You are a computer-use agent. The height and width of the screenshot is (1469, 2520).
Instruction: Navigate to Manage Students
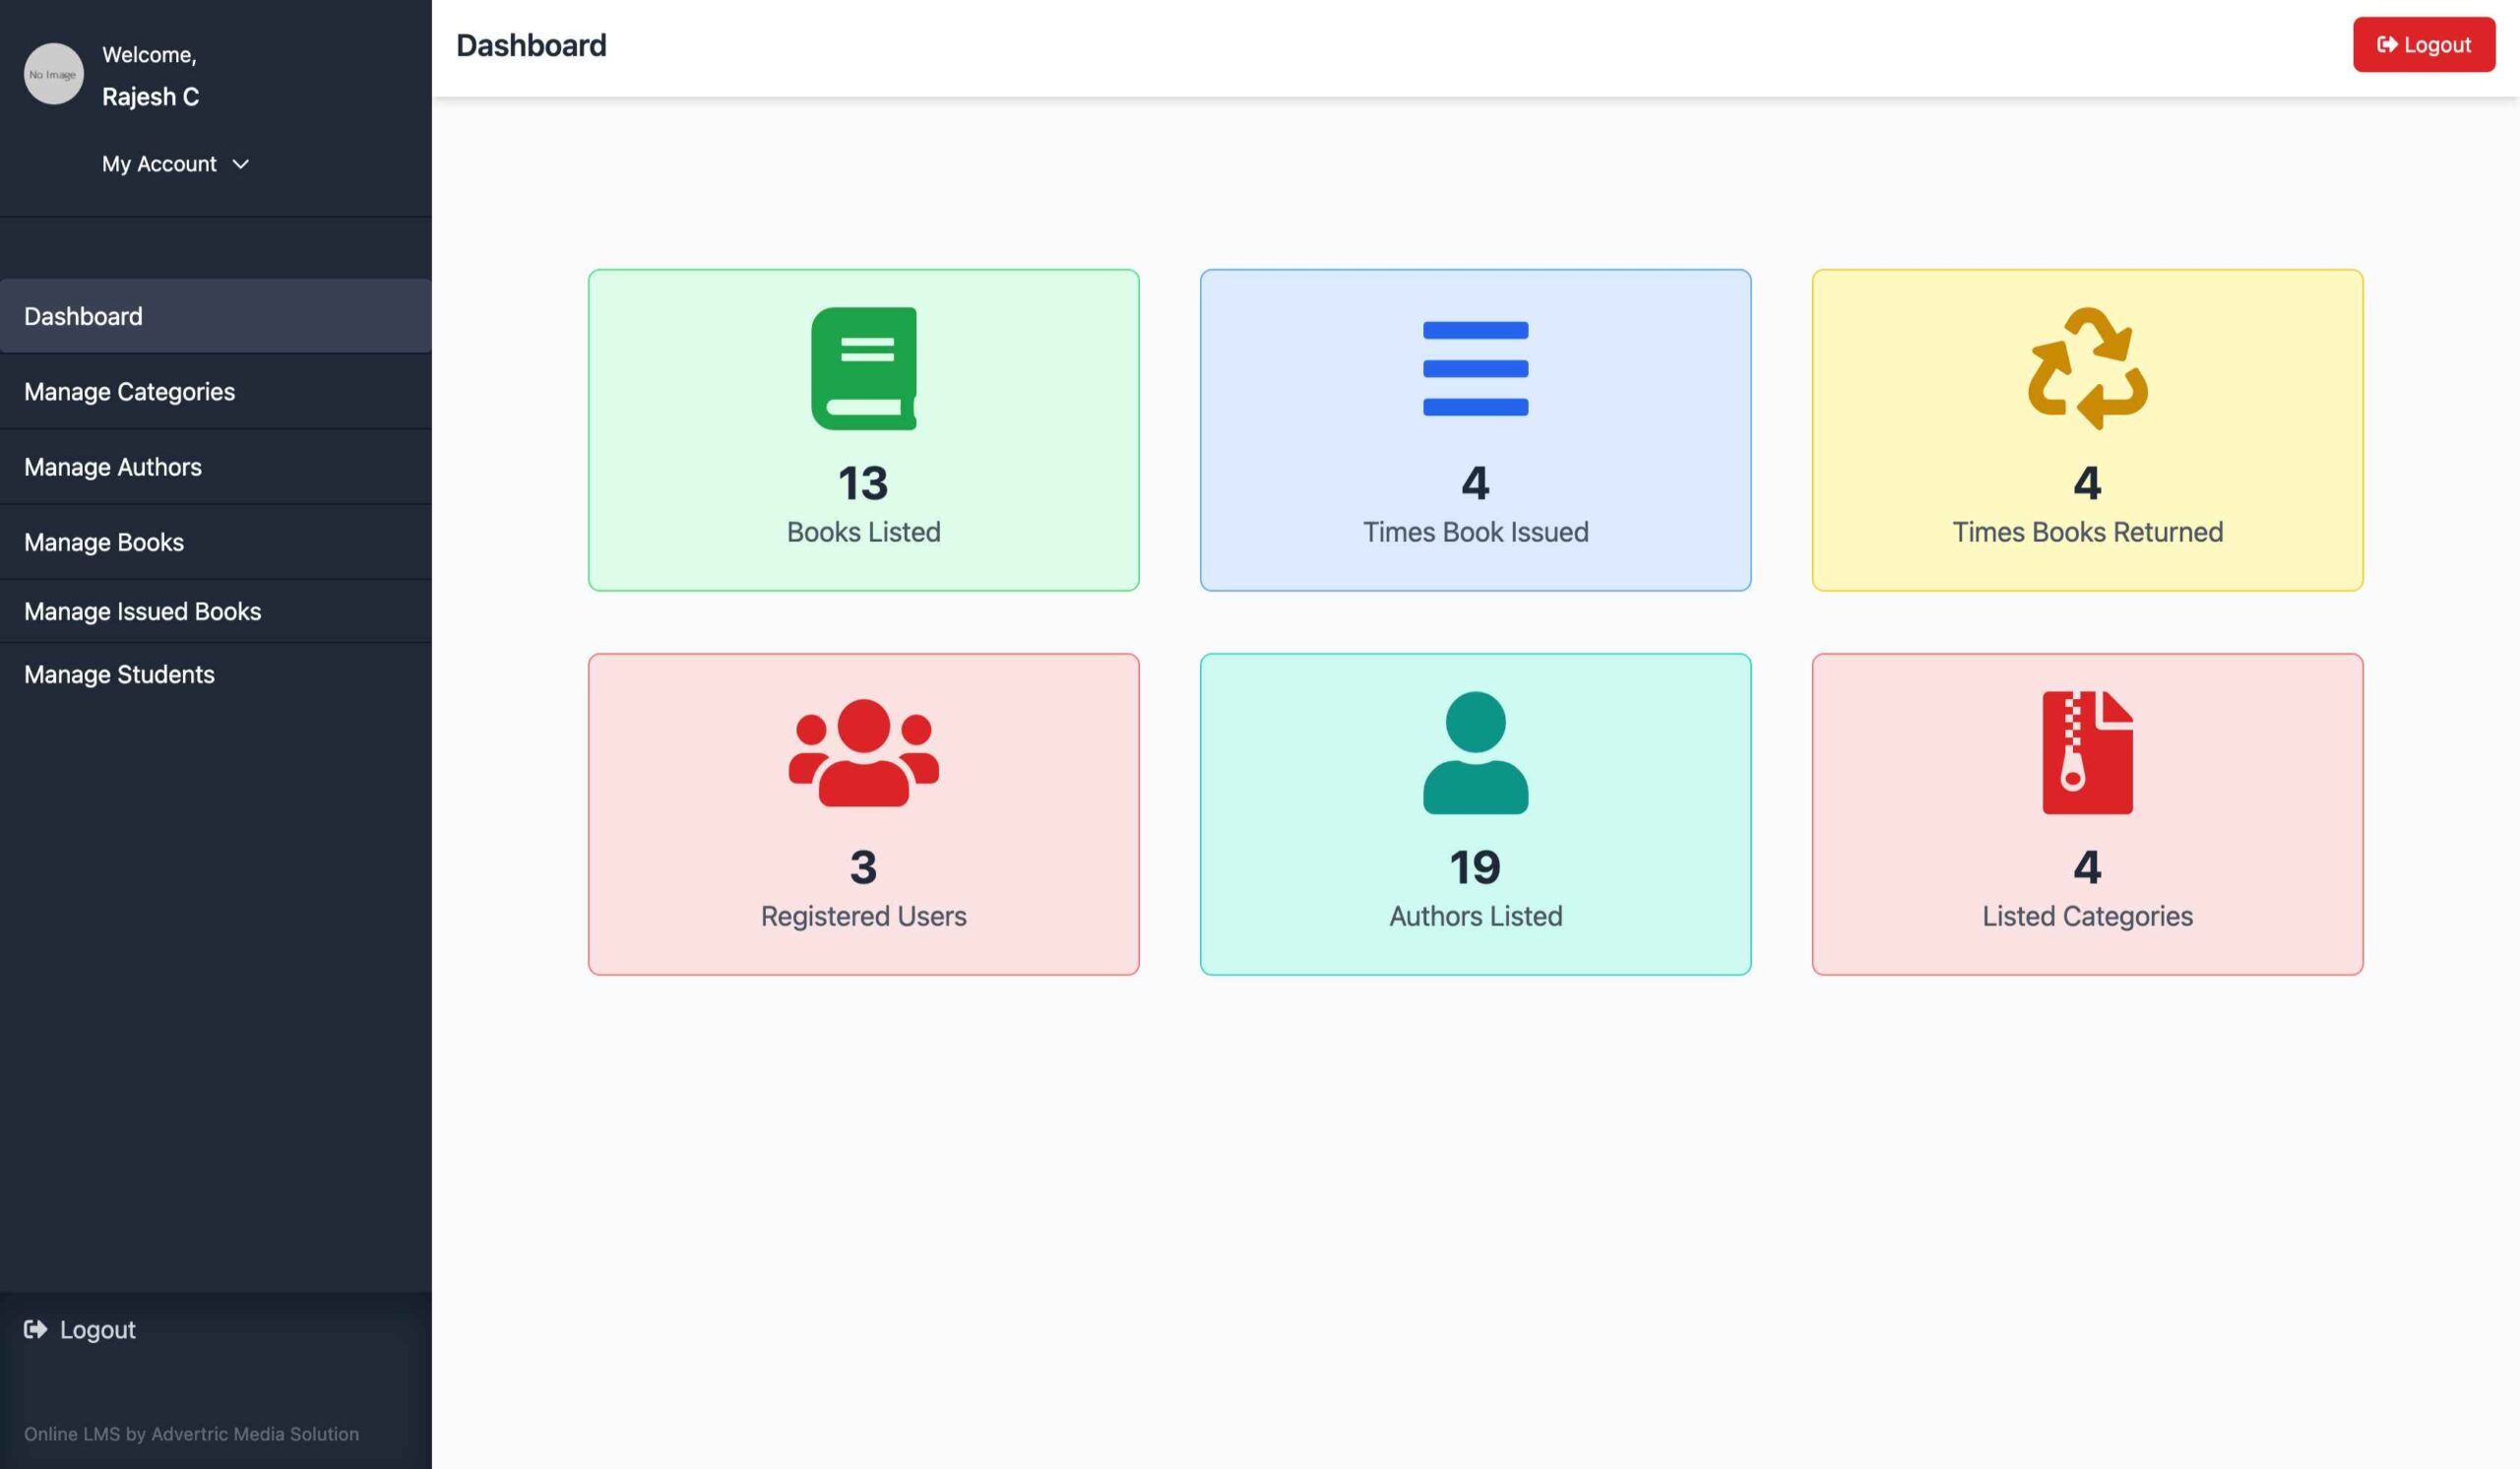119,674
